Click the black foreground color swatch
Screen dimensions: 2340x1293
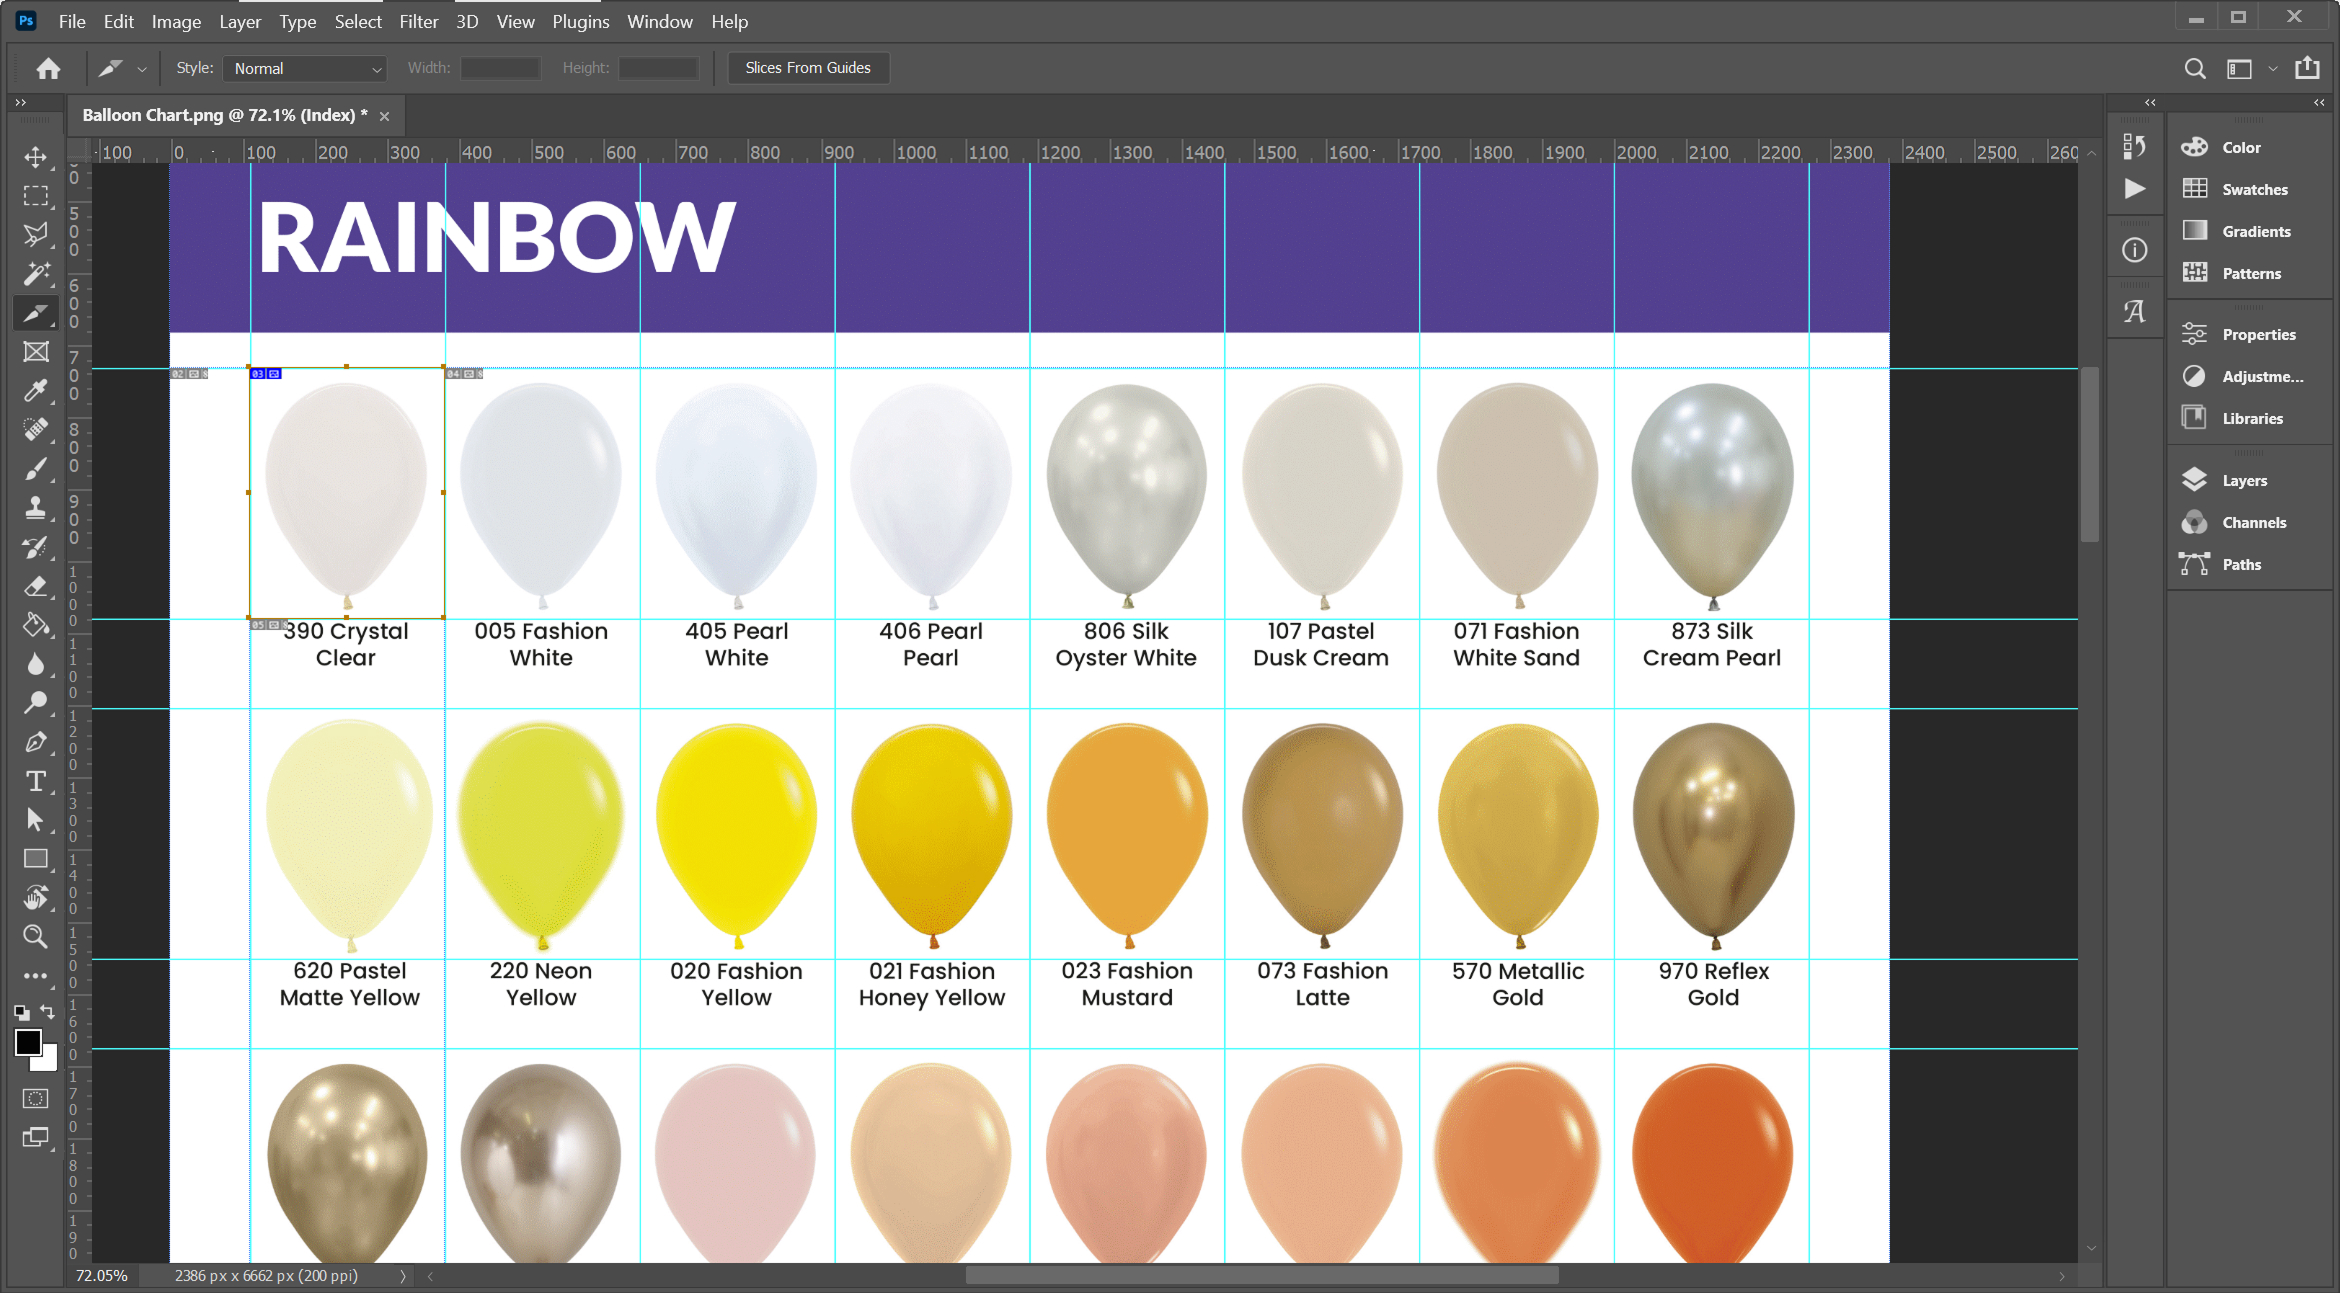(x=28, y=1042)
